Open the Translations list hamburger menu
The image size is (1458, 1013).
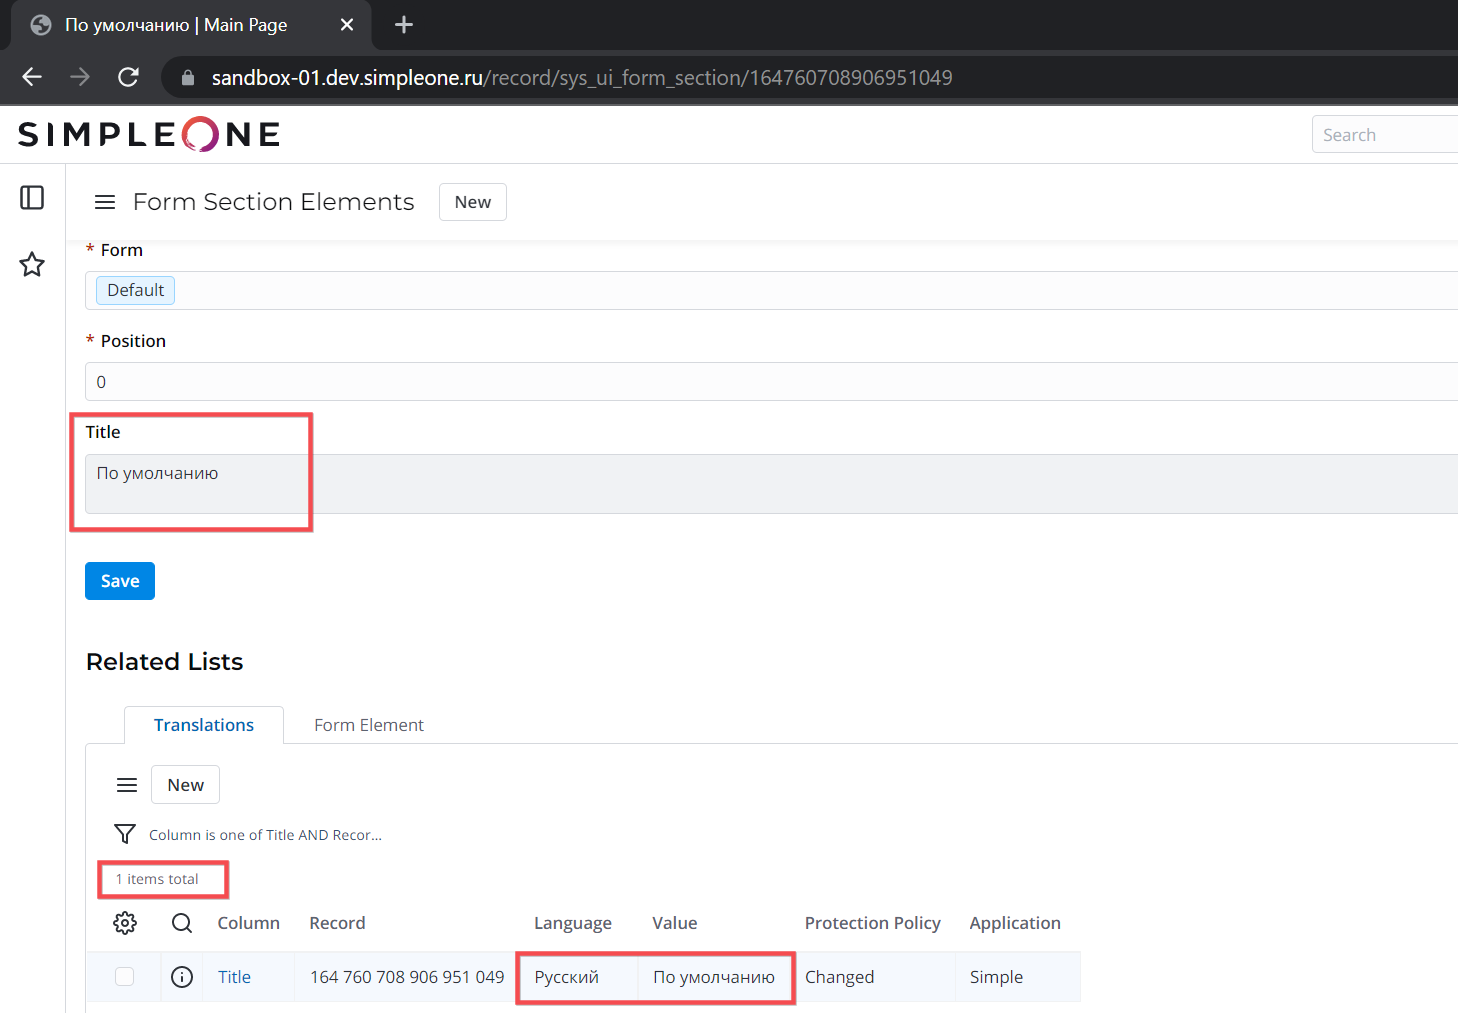pos(127,786)
